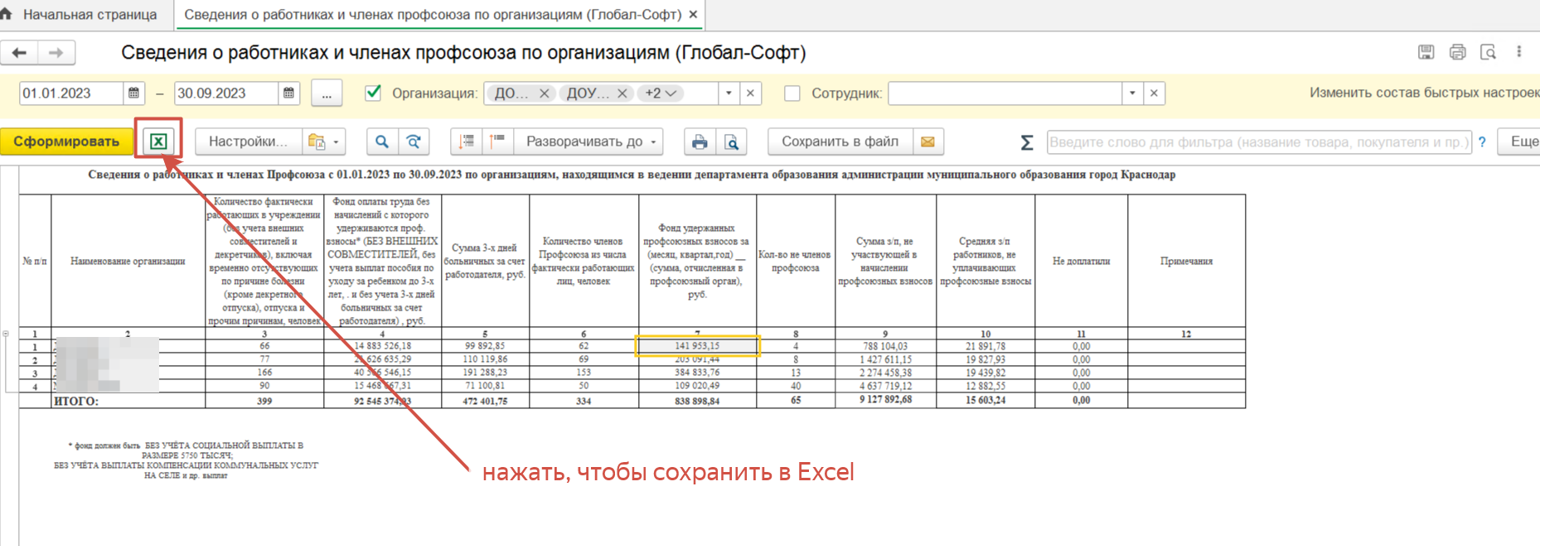Expand the +2 organizations chip
Viewport: 1543px width, 546px height.
661,93
